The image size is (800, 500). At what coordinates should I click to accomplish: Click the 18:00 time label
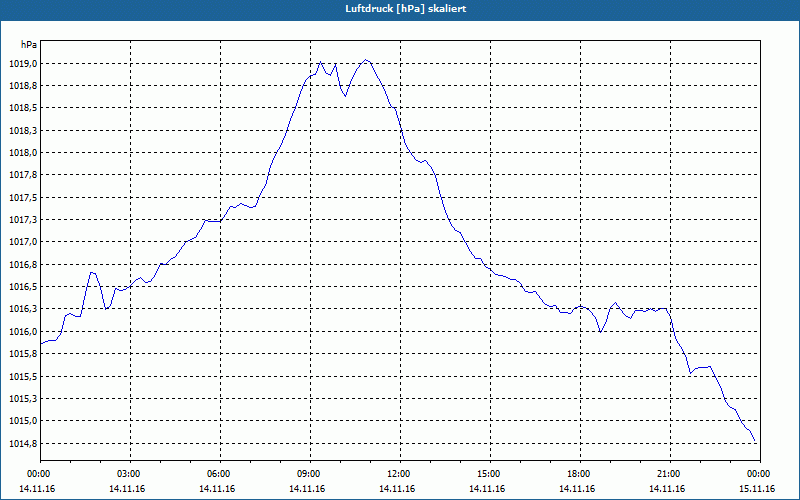(580, 474)
